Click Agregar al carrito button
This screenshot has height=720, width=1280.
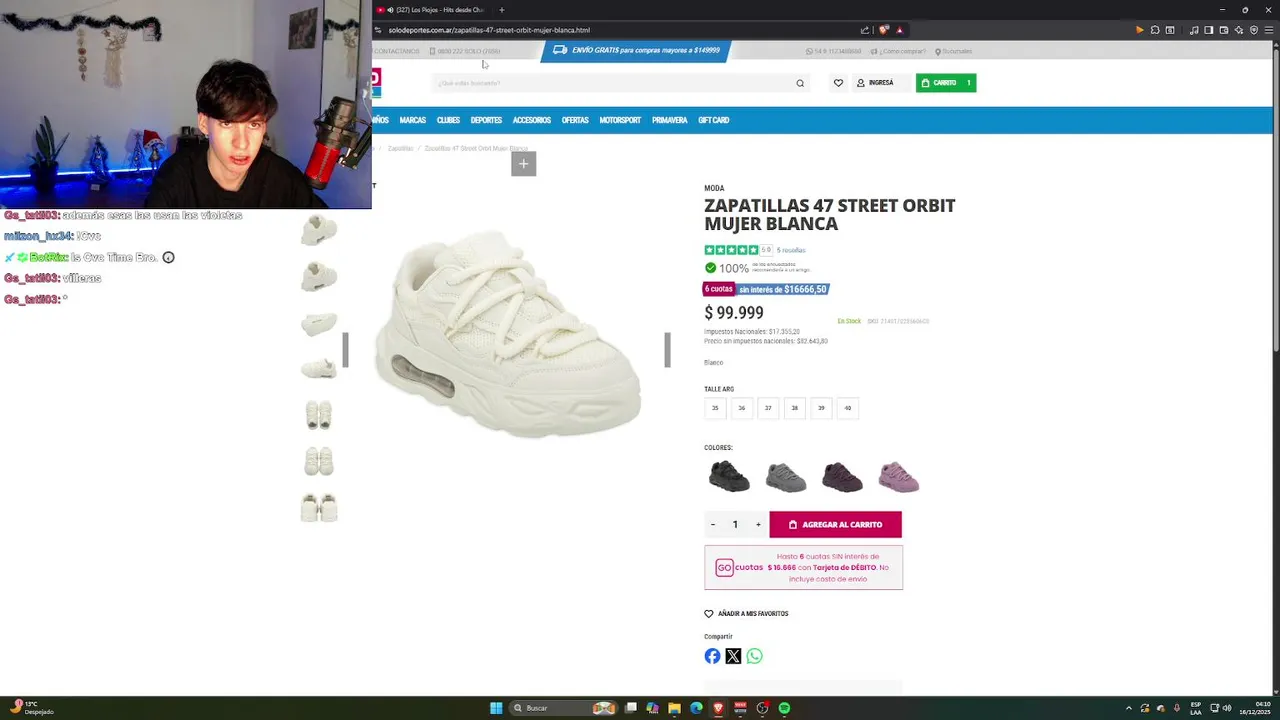[835, 524]
